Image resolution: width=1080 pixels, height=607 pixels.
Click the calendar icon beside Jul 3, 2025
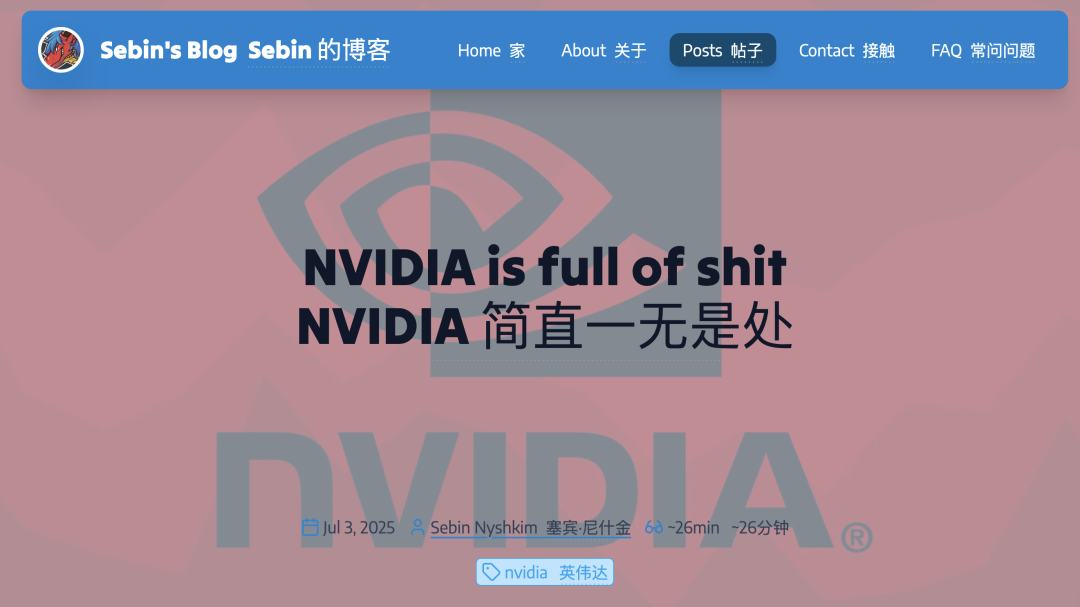pos(310,528)
